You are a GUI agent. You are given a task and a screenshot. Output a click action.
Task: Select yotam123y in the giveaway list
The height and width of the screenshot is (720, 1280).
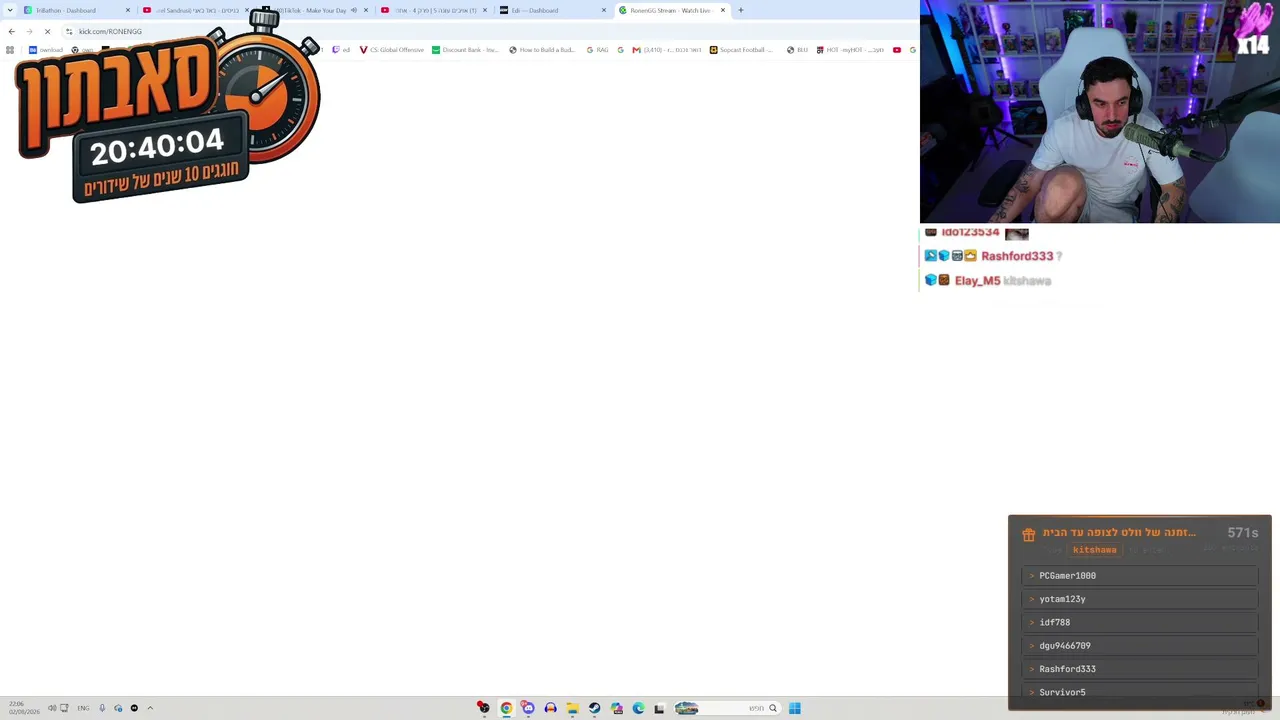click(1139, 599)
